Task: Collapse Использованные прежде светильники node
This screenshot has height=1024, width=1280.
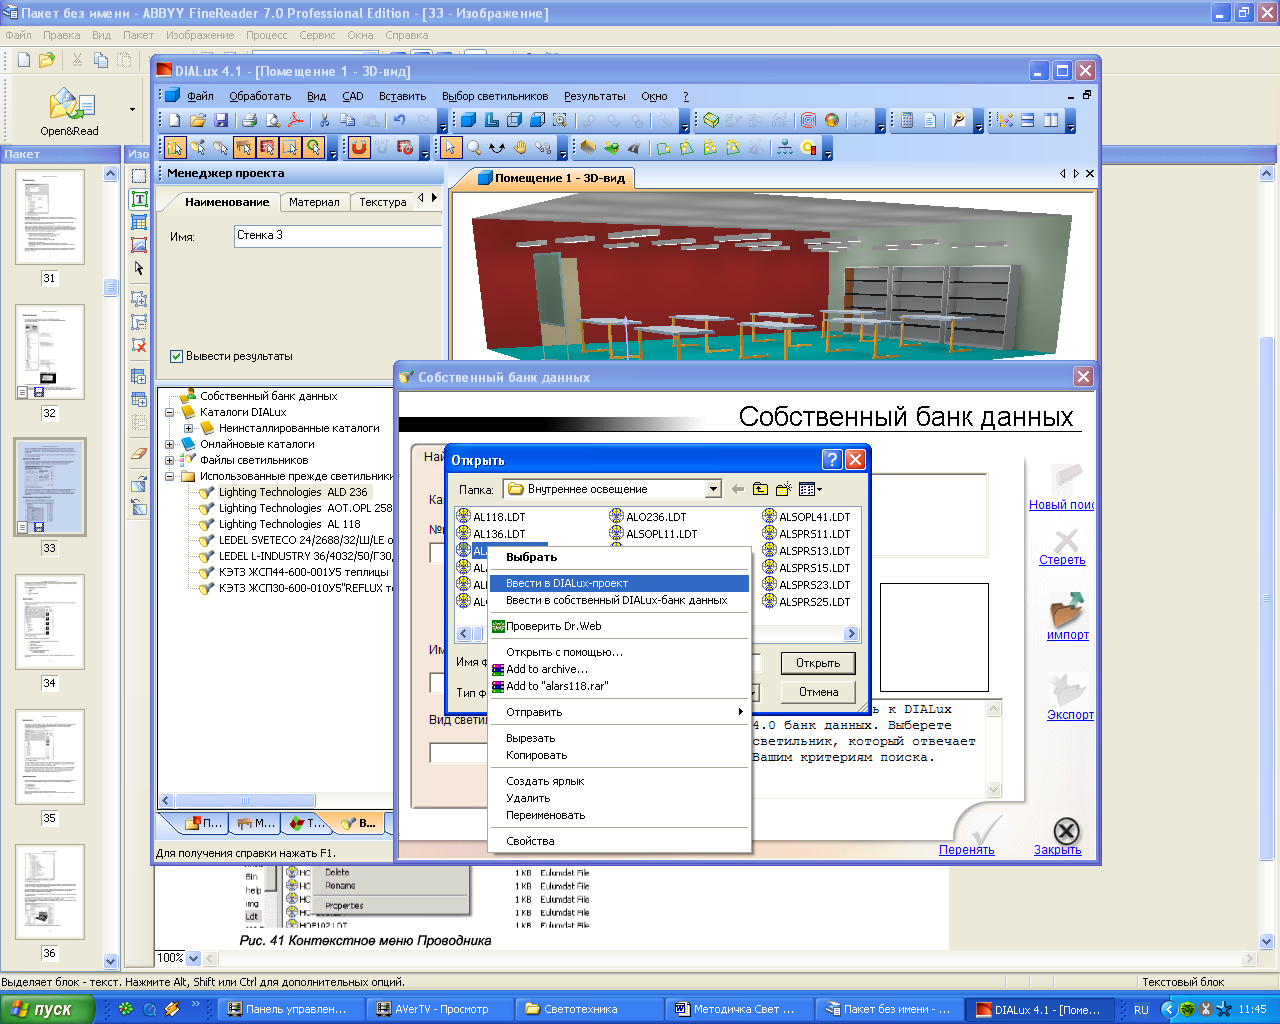Action: [169, 476]
